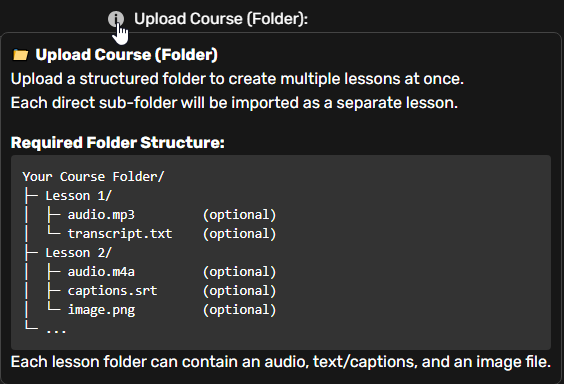Select the audio.mp3 file entry
This screenshot has height=384, width=564.
[x=101, y=215]
